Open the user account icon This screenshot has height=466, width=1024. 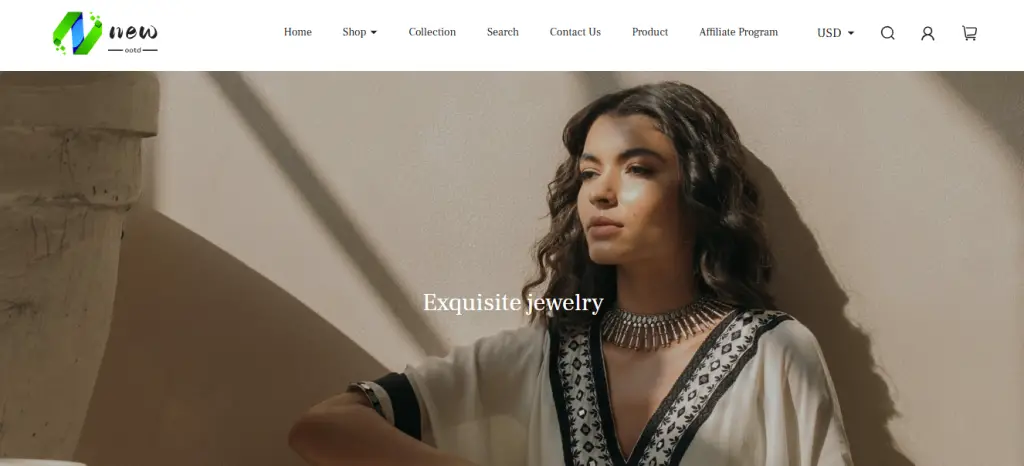click(927, 33)
